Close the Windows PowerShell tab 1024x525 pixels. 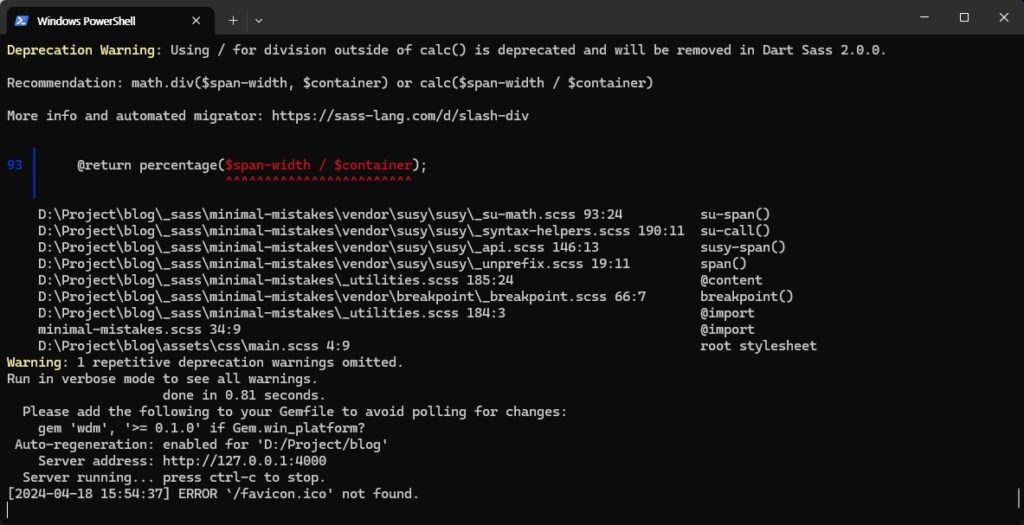pos(196,20)
